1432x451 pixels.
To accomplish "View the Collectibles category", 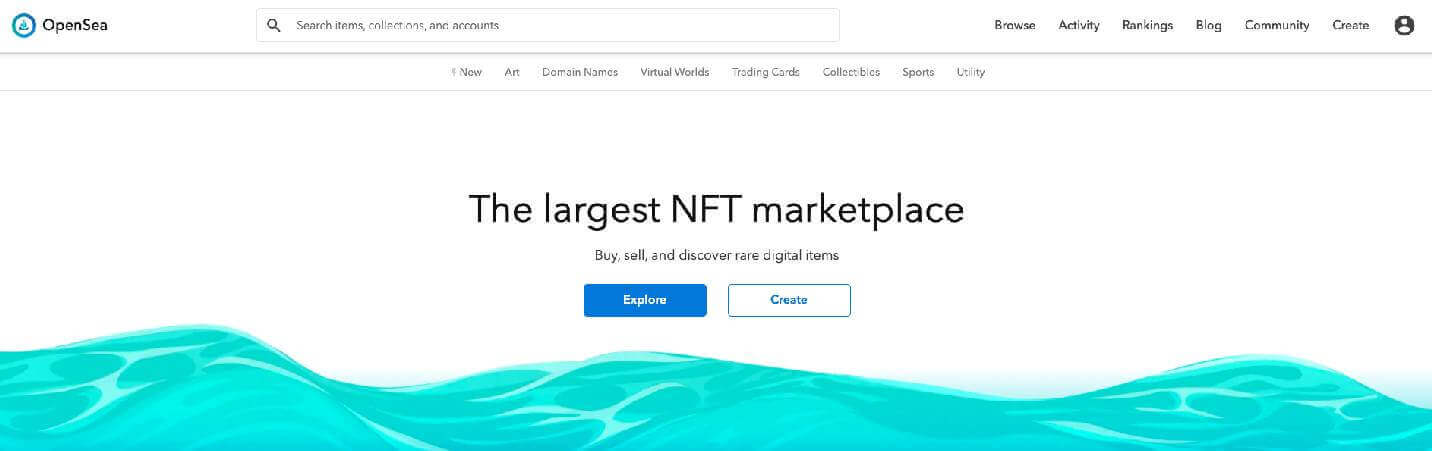I will click(851, 72).
